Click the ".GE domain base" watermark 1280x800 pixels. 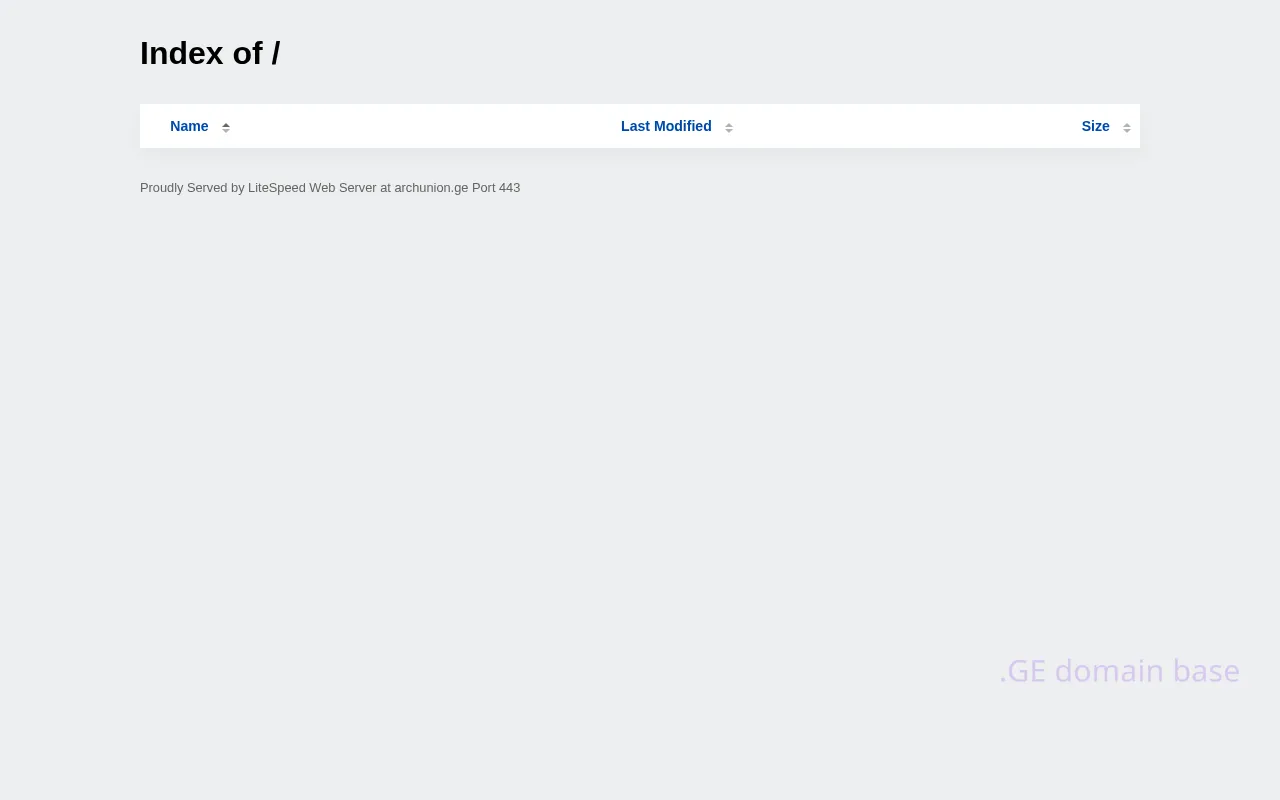click(1119, 671)
